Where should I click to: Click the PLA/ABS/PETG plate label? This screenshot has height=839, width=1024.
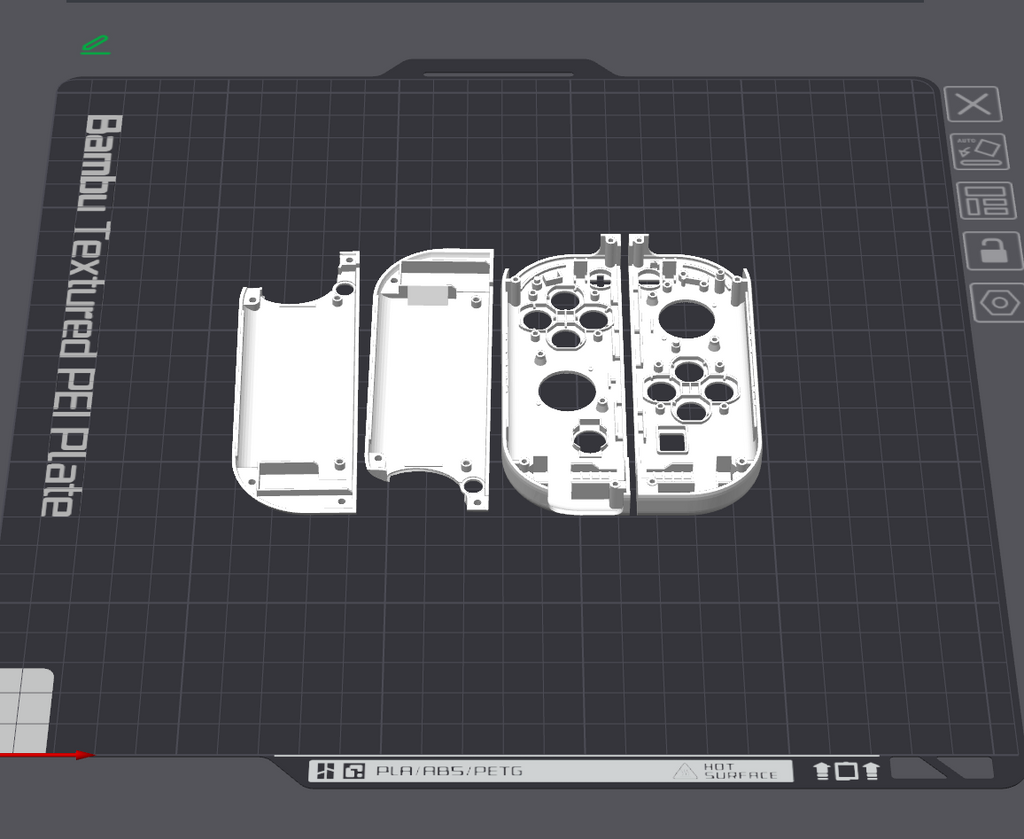point(449,770)
